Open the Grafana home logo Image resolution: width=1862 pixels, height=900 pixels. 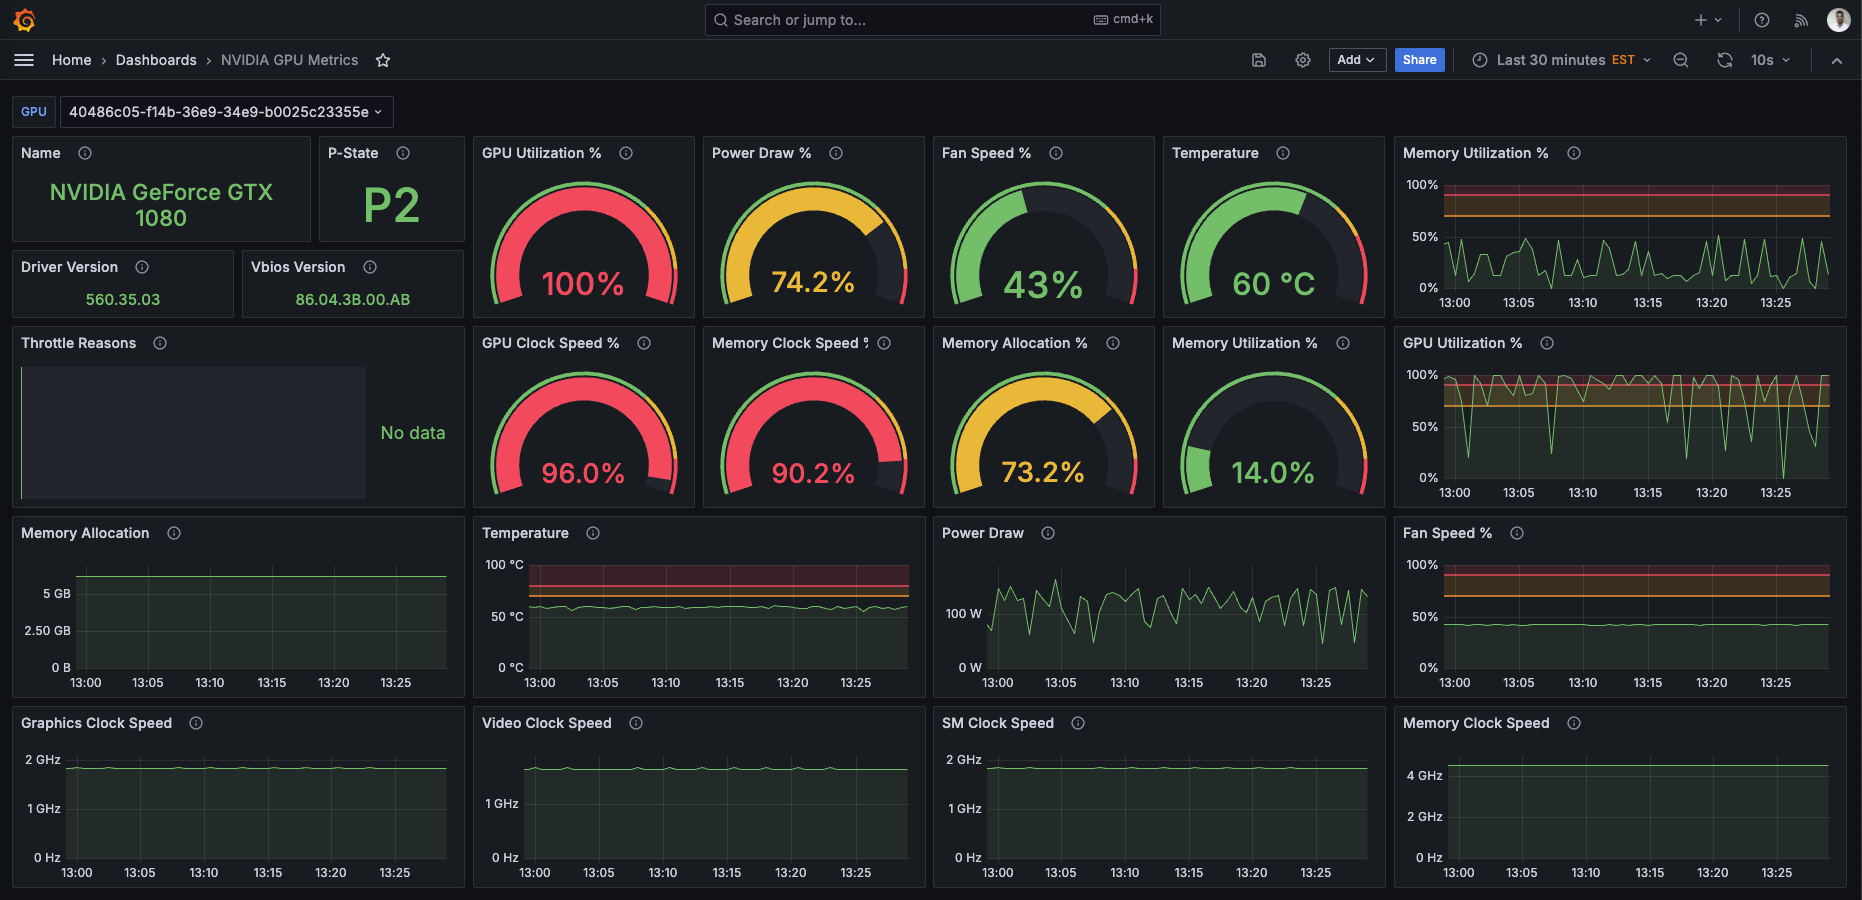[x=24, y=20]
